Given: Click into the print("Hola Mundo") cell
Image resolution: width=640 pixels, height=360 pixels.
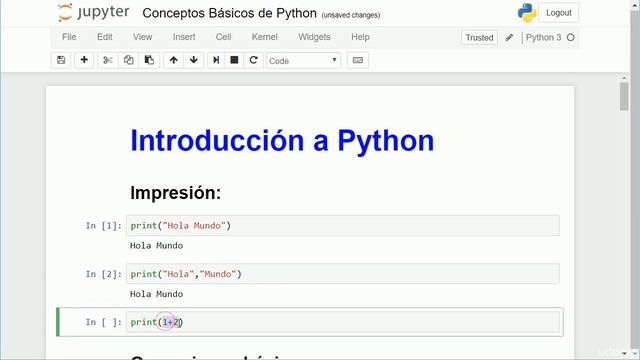Looking at the screenshot, I should coord(342,226).
